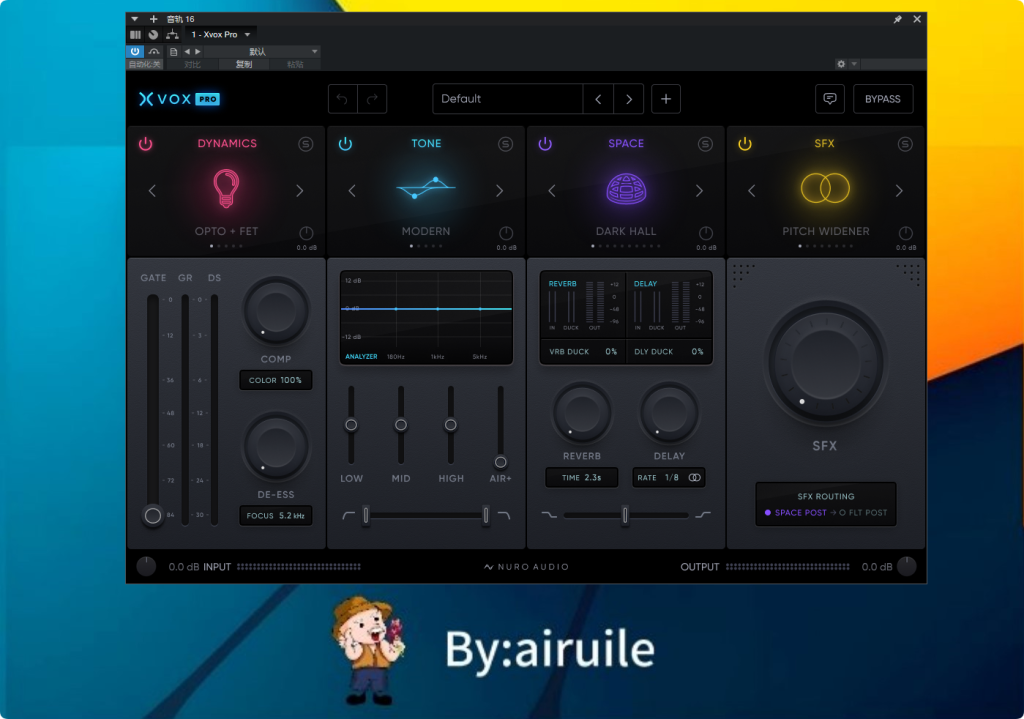This screenshot has width=1024, height=719.
Task: Select previous SFX type left arrow
Action: click(x=752, y=191)
